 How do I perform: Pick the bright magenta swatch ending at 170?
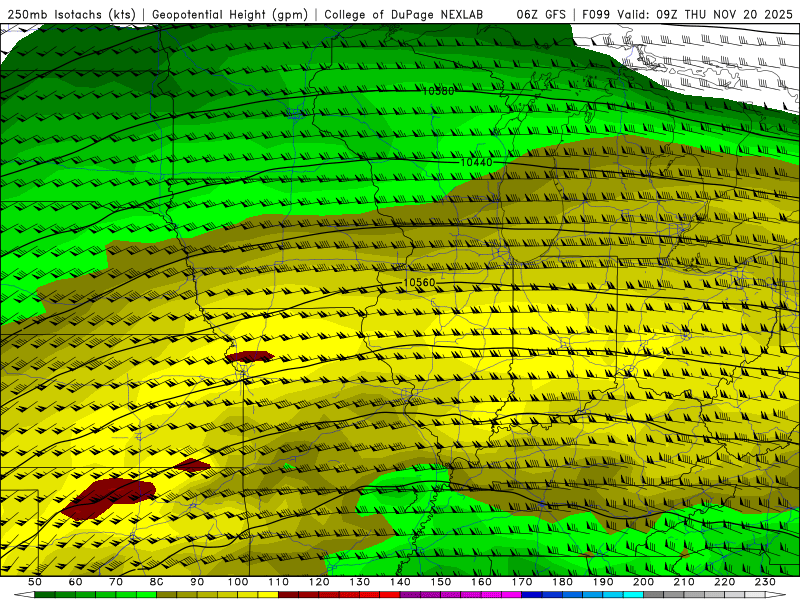point(511,595)
